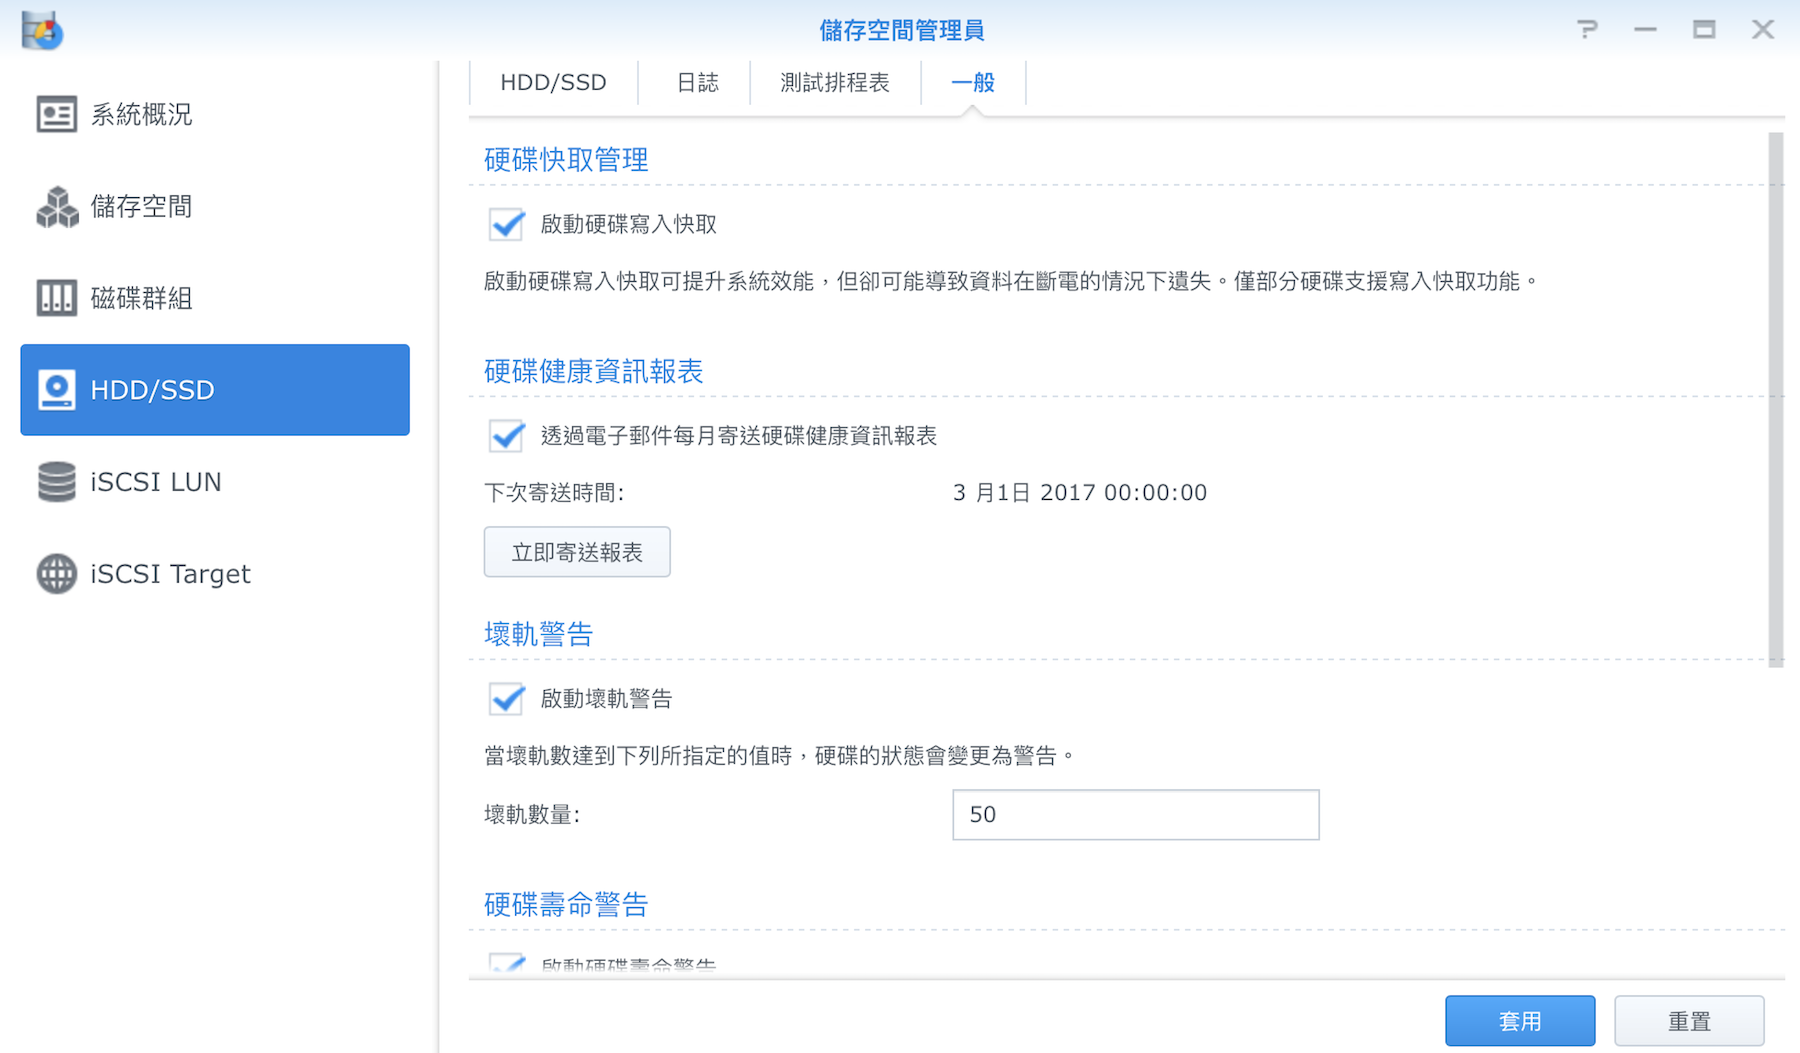Click the vertical scrollbar in settings panel
1800x1053 pixels.
point(1775,400)
